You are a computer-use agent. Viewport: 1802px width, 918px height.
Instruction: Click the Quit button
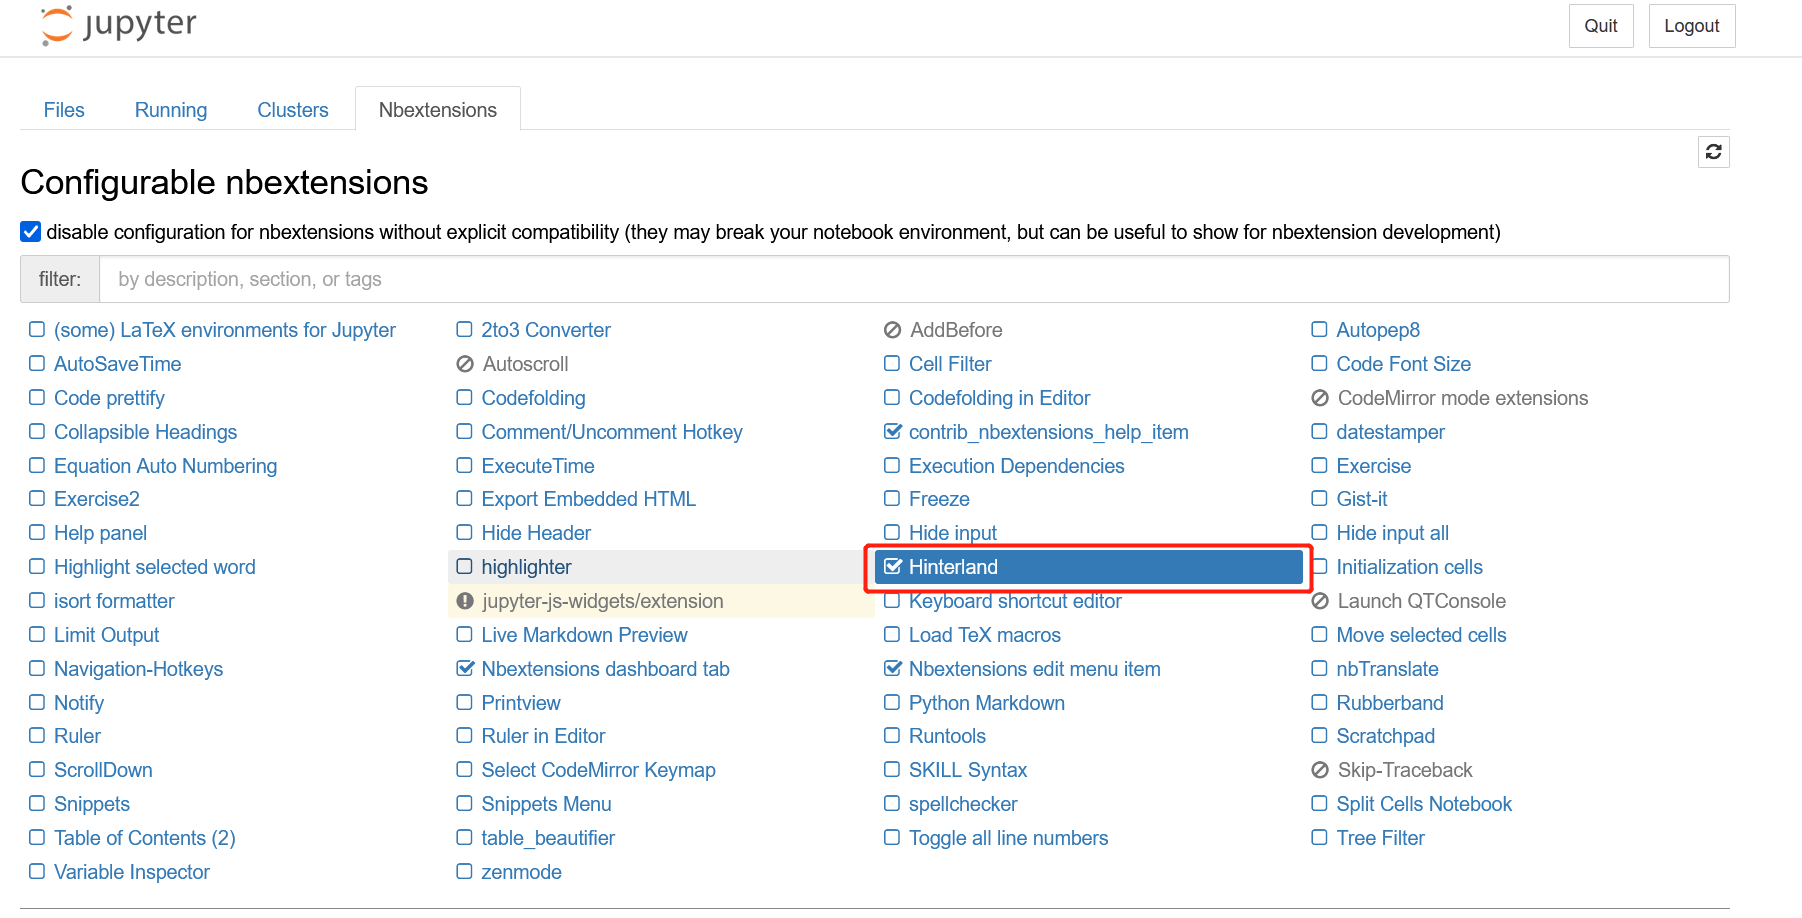[x=1601, y=26]
